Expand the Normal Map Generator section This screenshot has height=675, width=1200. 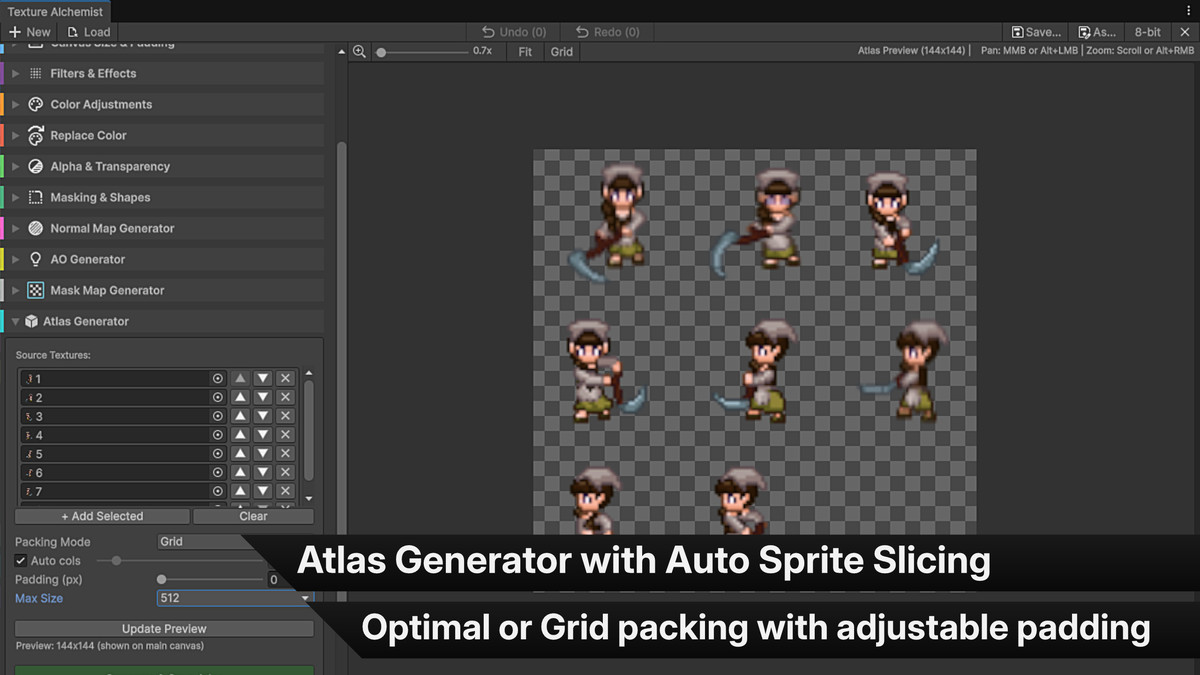pos(164,228)
